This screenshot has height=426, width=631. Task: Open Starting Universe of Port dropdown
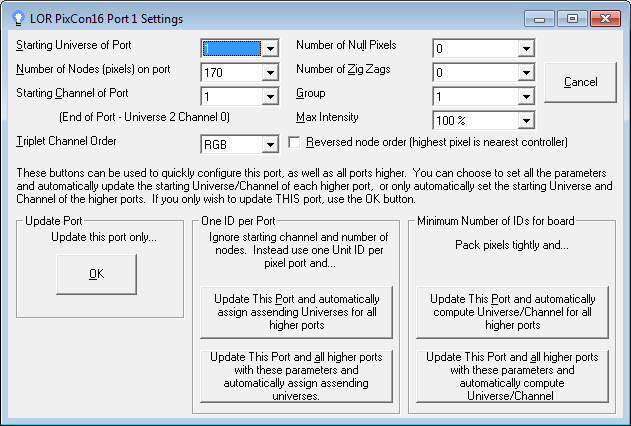click(x=269, y=48)
